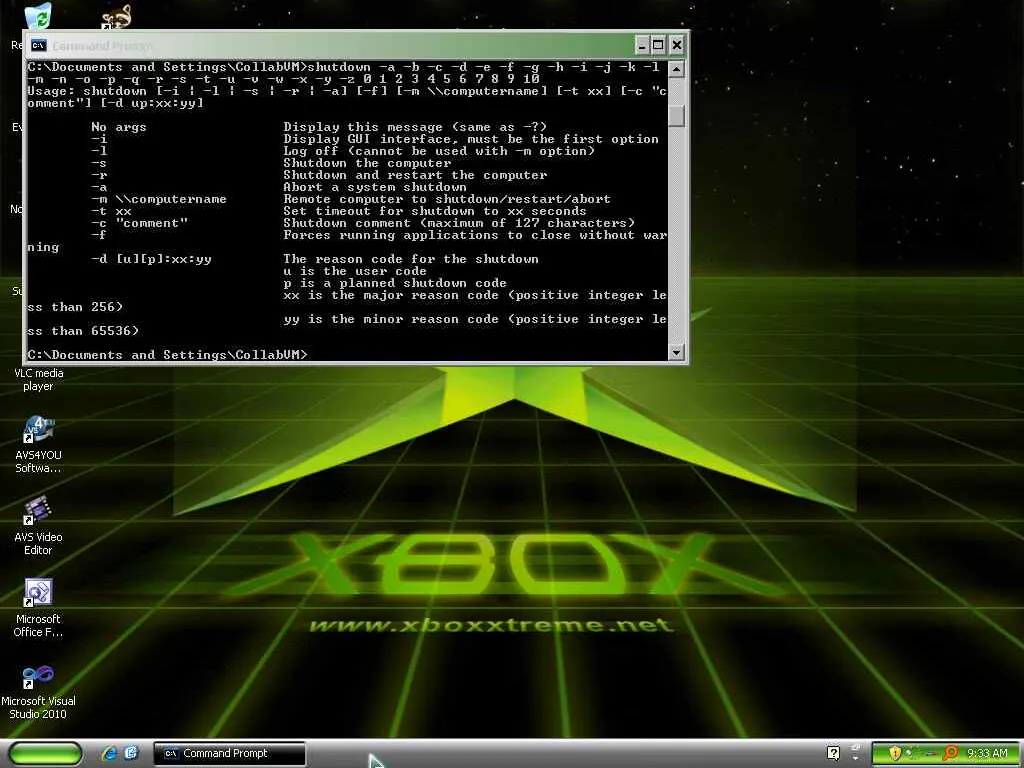Open the Command Prompt window system menu icon
This screenshot has height=768, width=1024.
[39, 45]
